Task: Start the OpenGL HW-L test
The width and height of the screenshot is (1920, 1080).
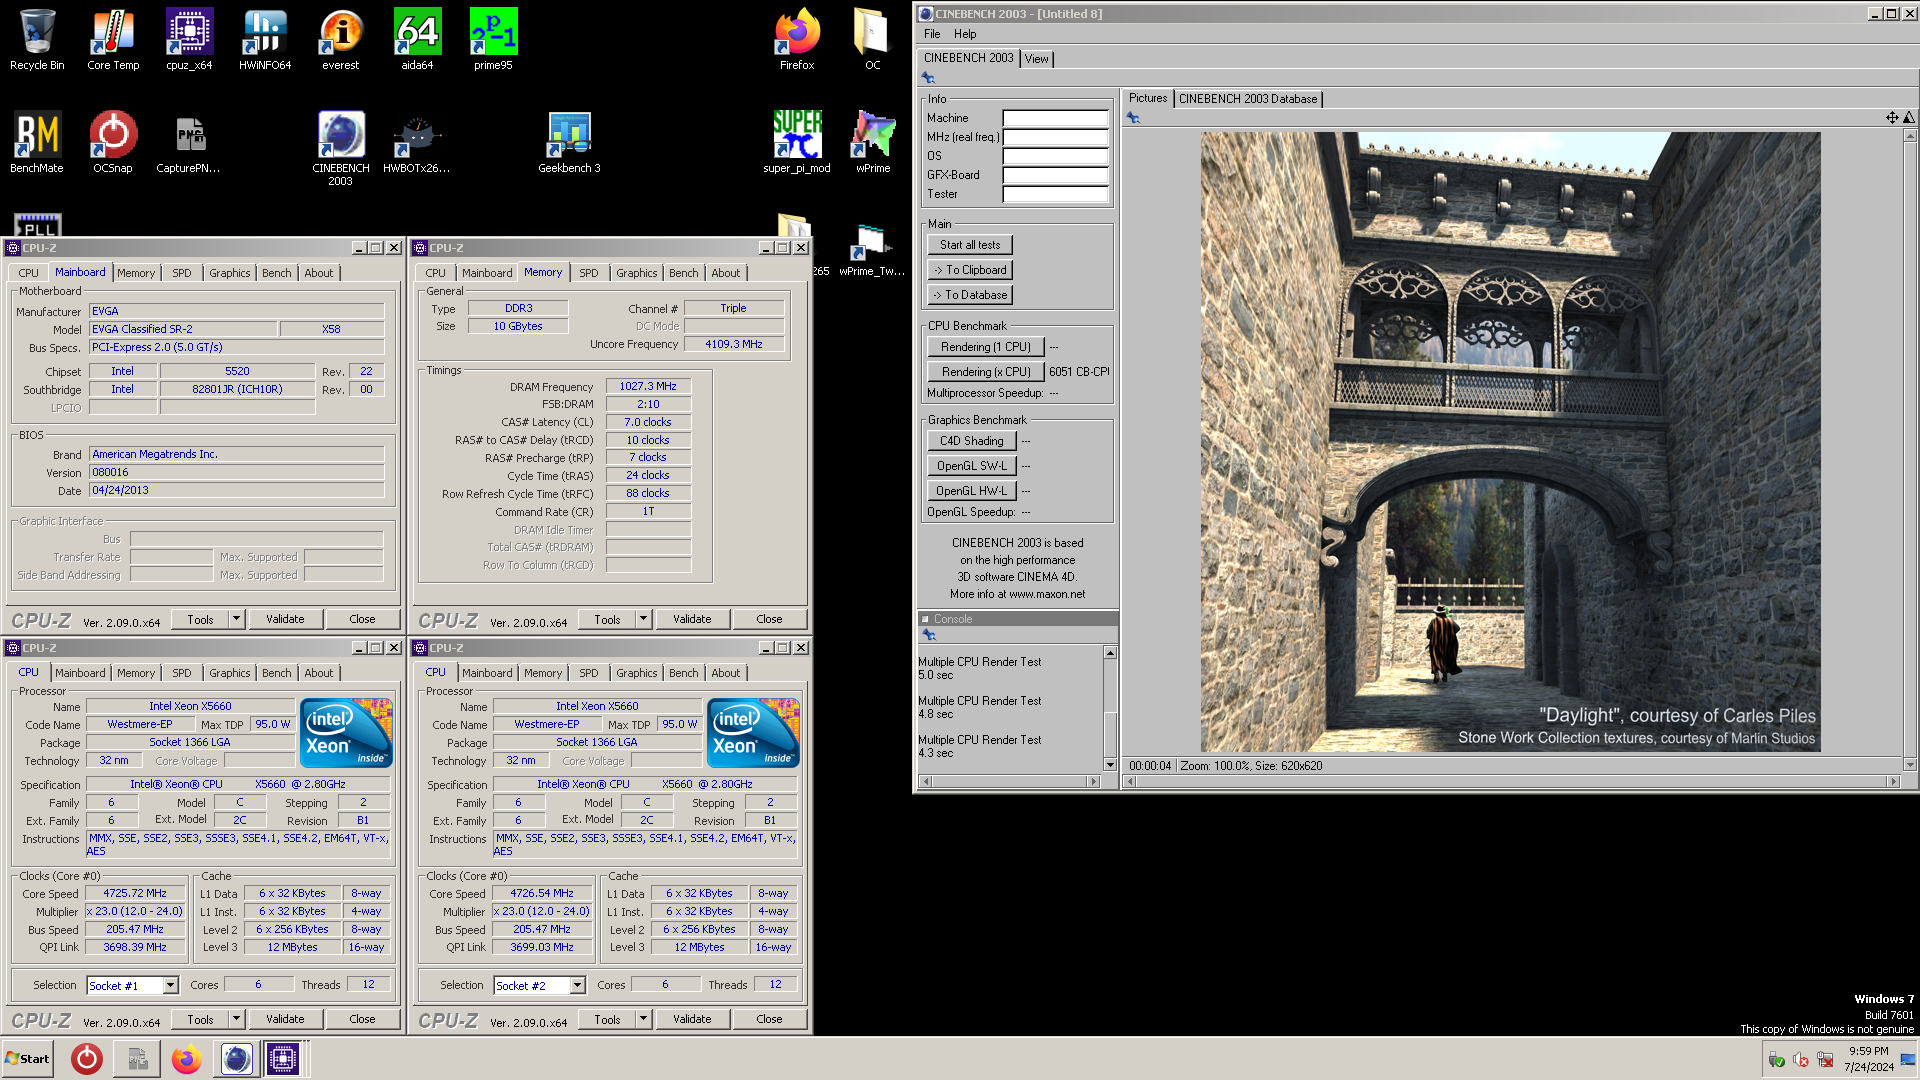Action: point(972,491)
